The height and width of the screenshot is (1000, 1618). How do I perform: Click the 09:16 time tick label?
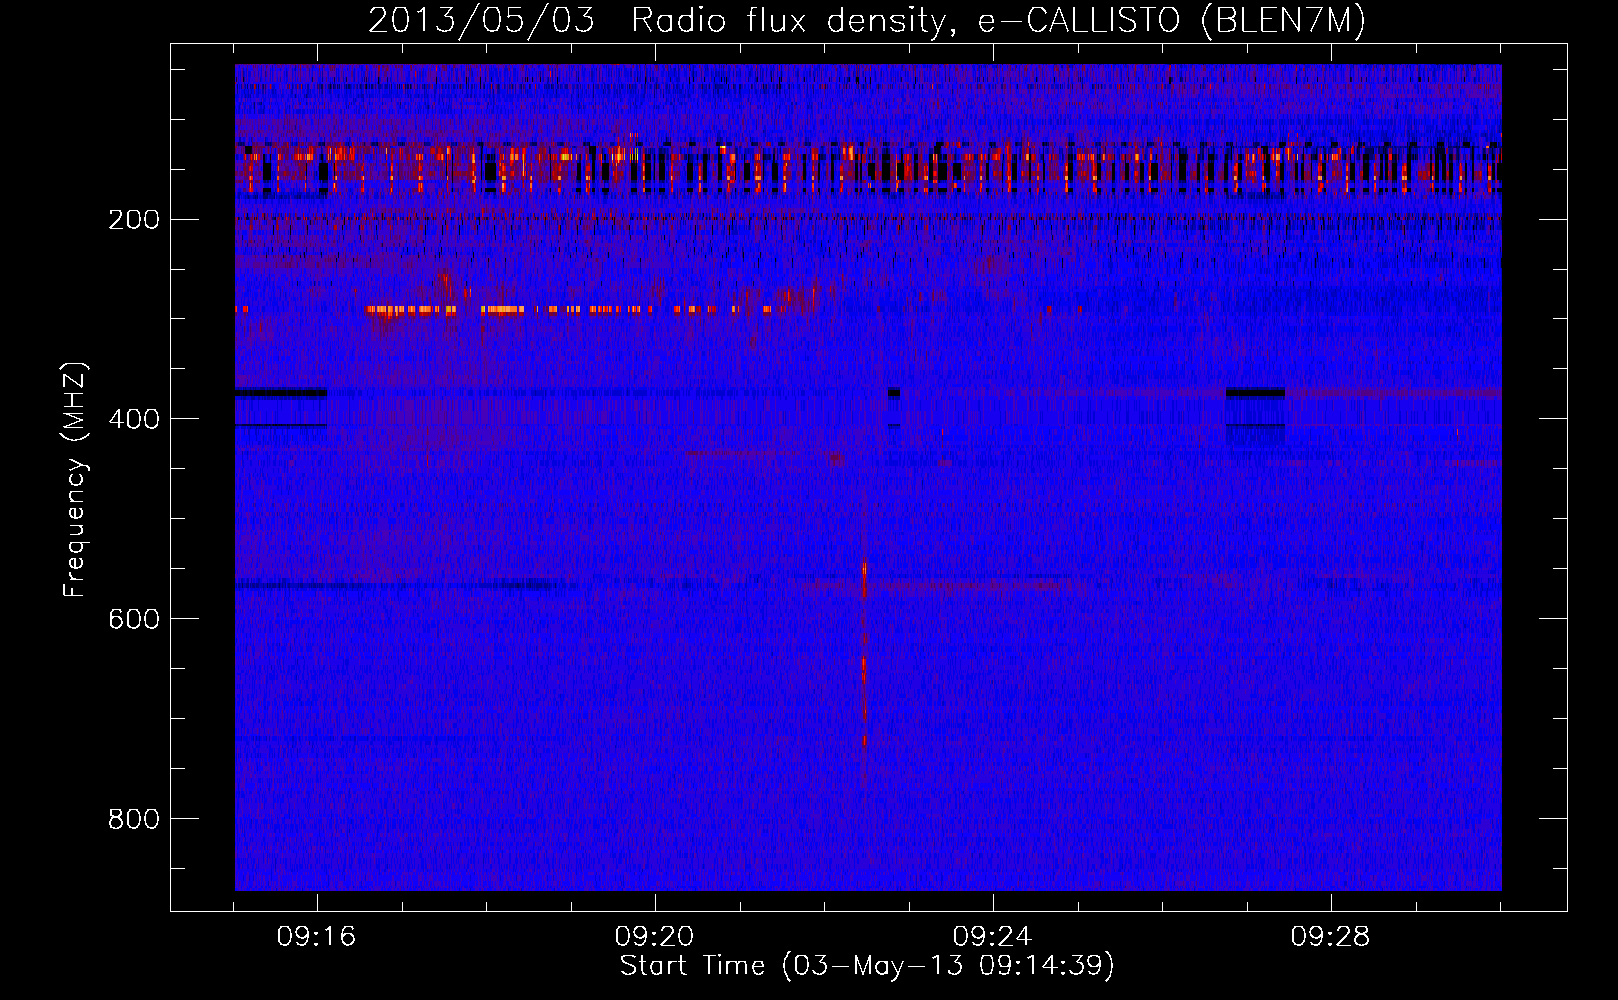(x=317, y=937)
